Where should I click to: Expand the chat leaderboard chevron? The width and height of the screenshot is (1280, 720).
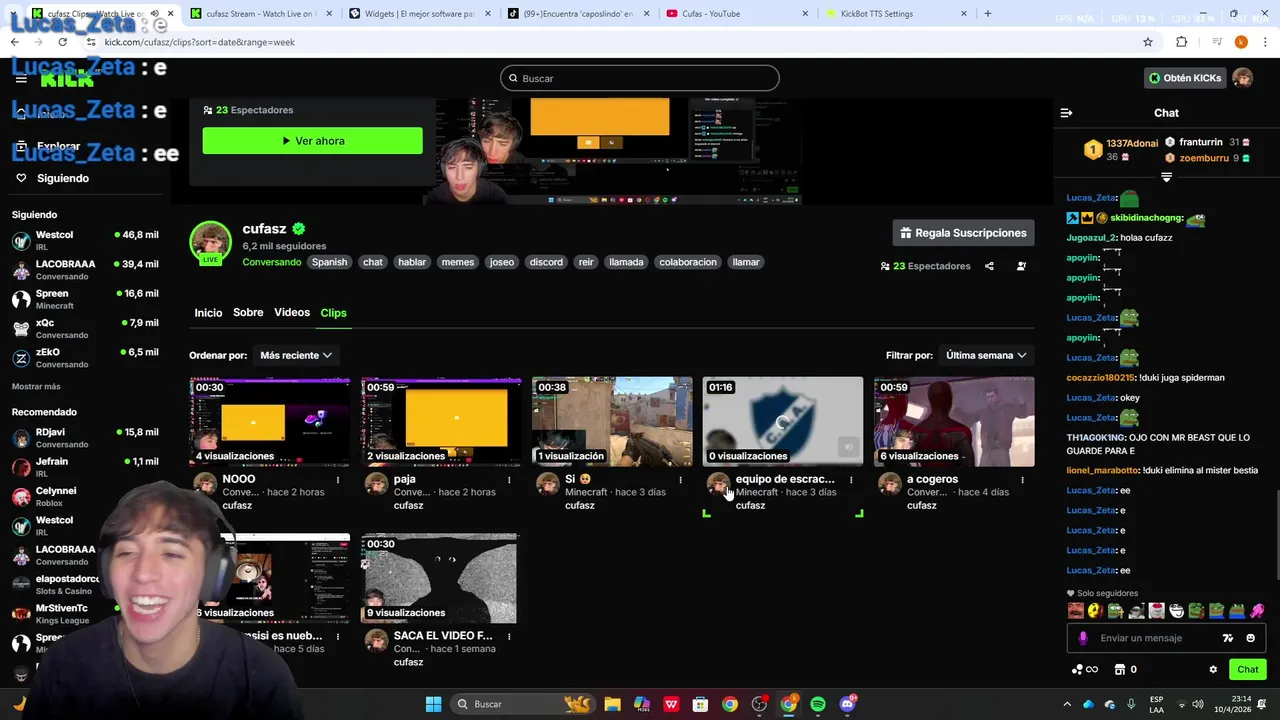1166,177
